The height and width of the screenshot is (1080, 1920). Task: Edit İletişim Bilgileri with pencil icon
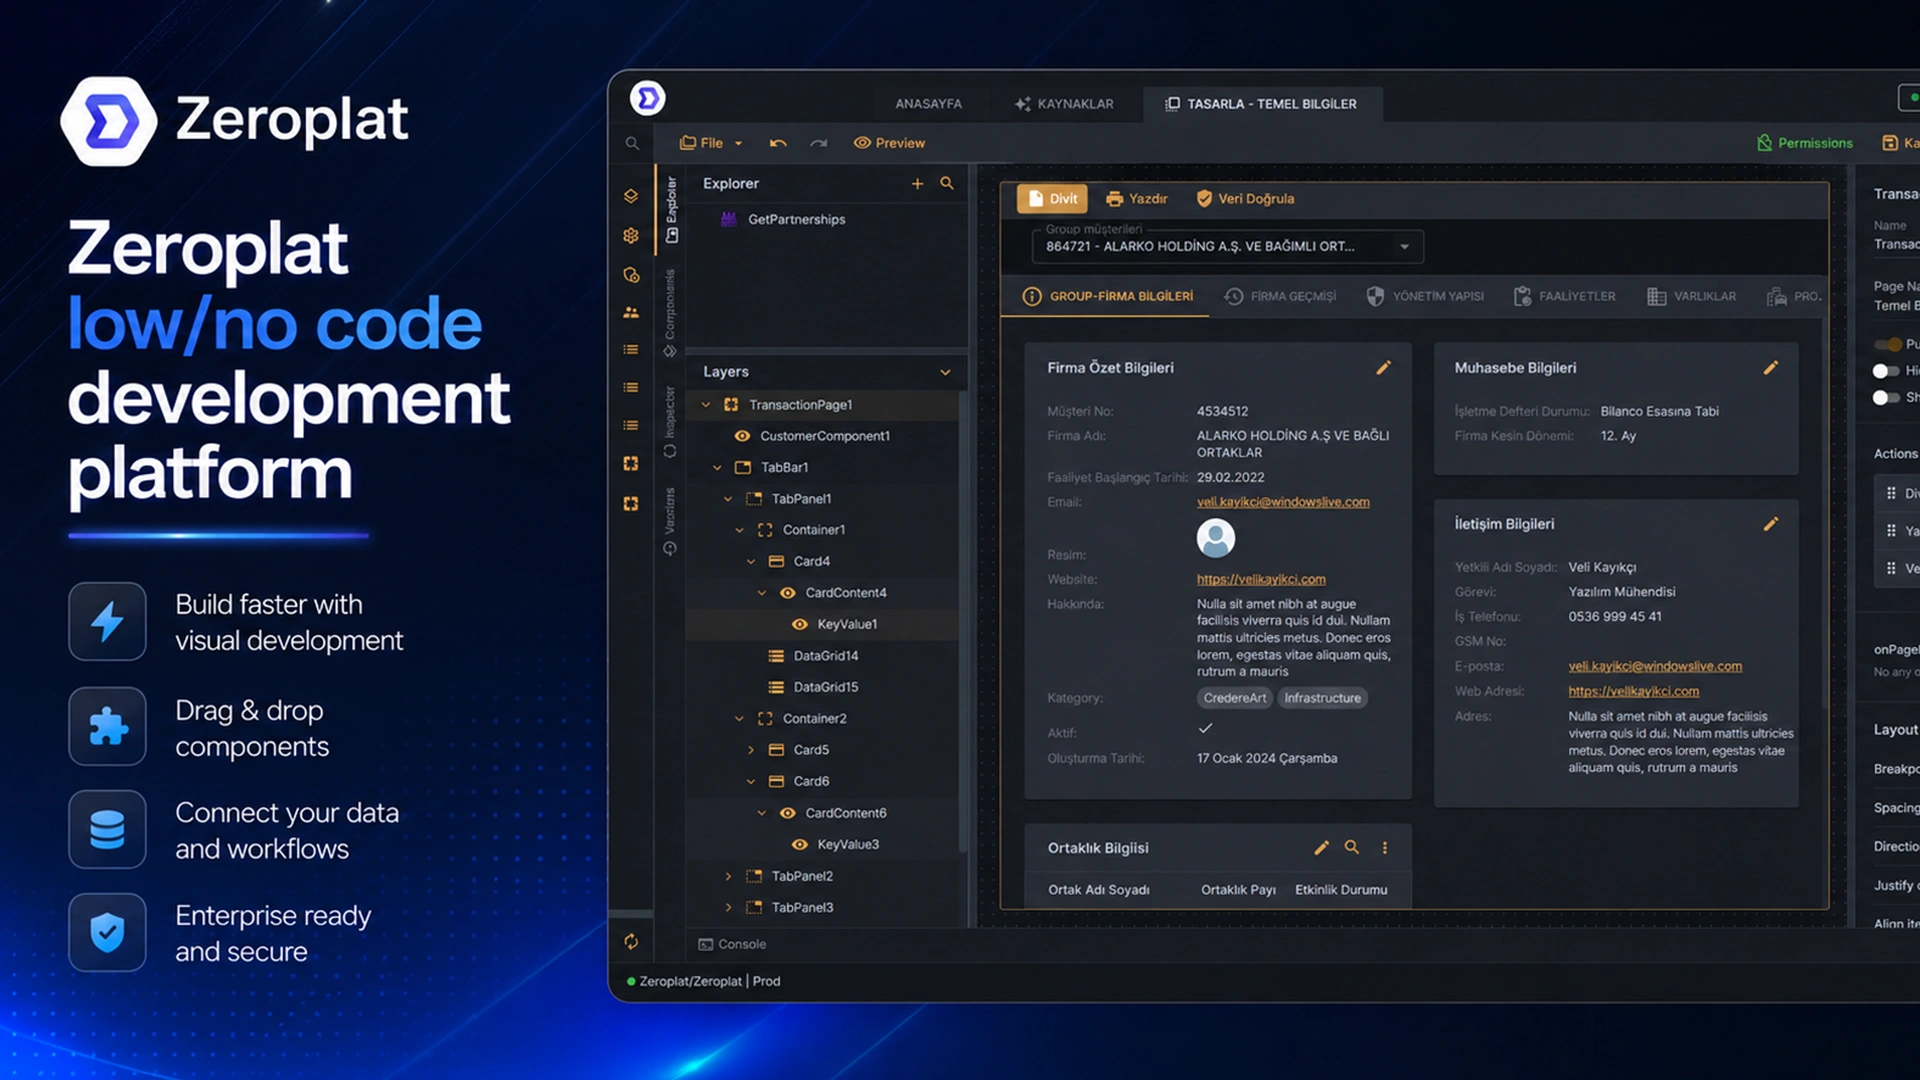click(1771, 524)
